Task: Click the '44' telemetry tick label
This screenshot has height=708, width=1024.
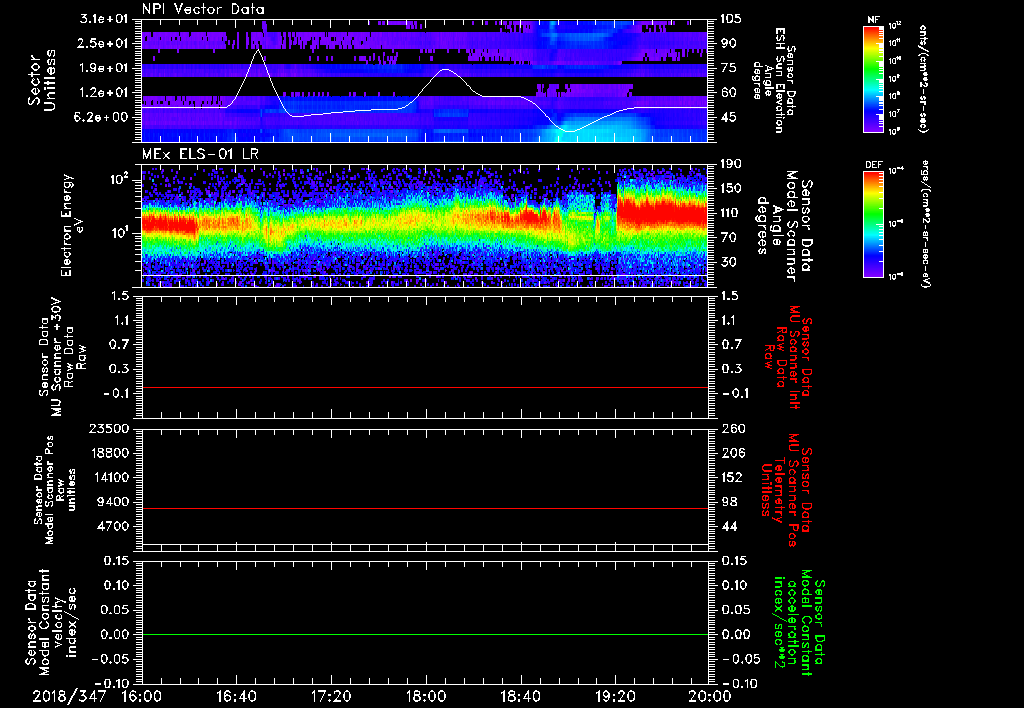Action: click(728, 526)
